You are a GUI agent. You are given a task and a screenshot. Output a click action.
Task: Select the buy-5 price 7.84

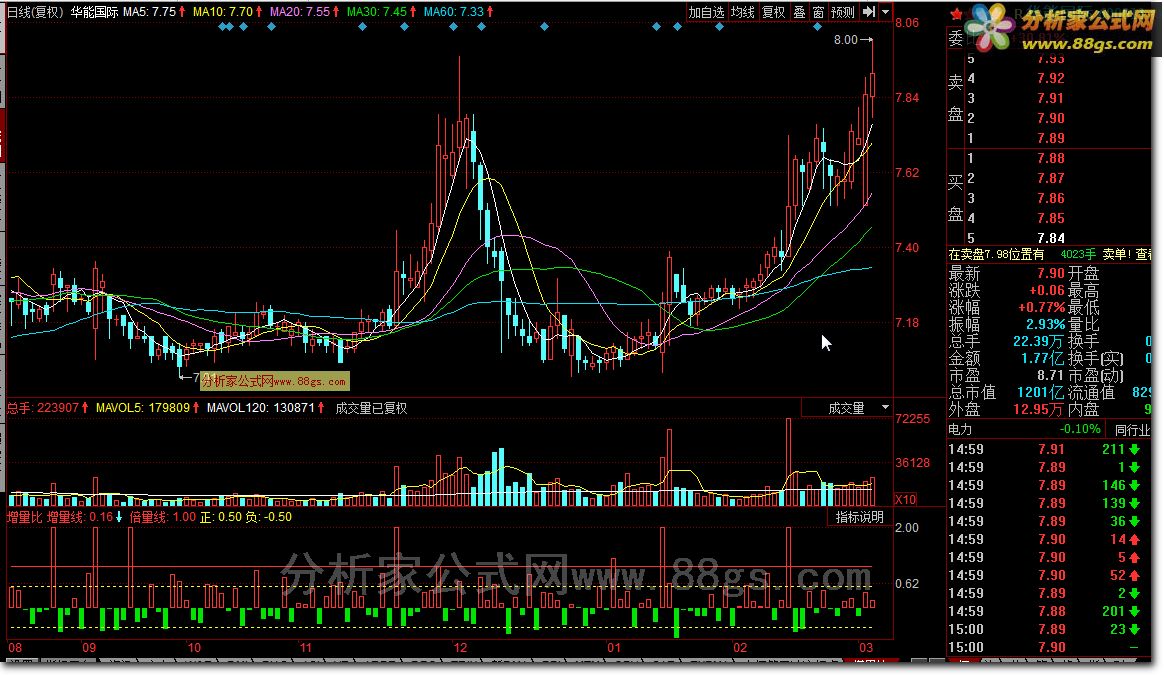(1051, 238)
